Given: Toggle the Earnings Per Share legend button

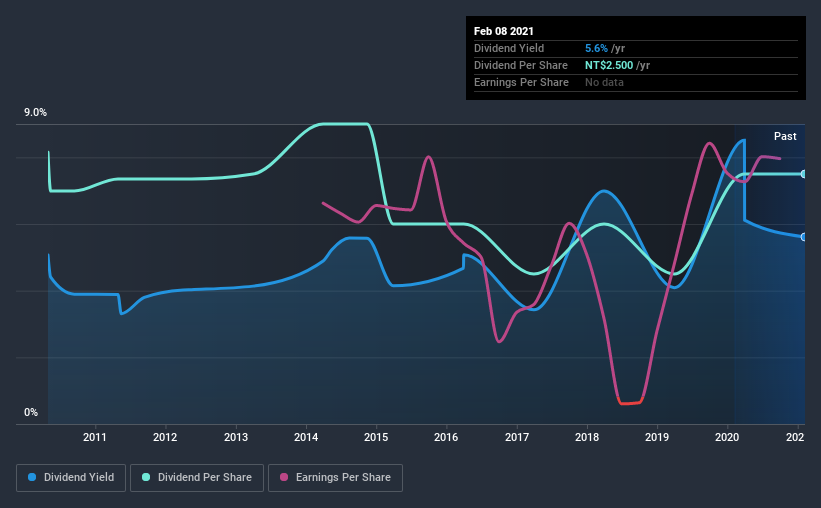Looking at the screenshot, I should click(x=336, y=478).
